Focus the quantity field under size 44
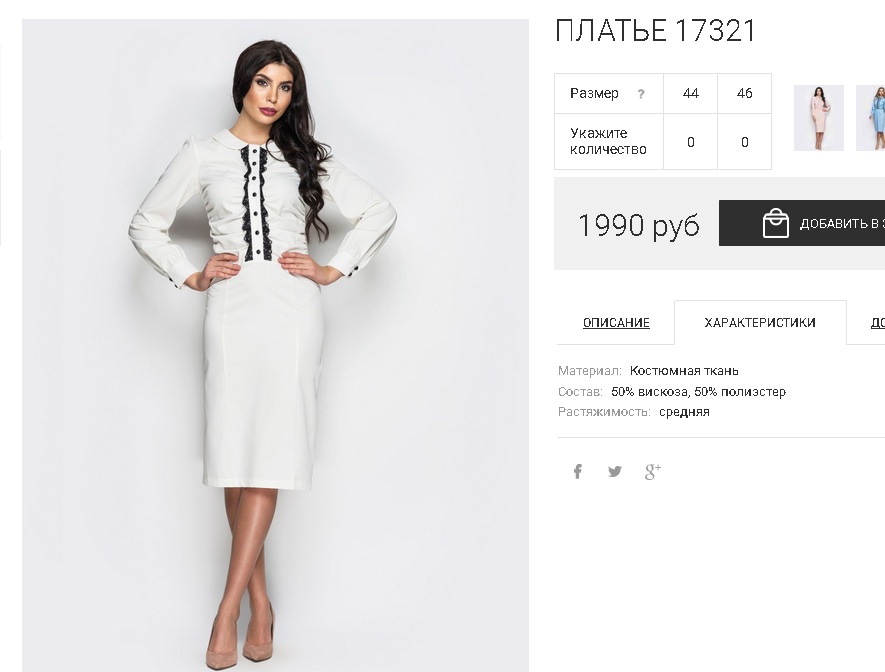Screen dimensions: 885x672 coord(690,142)
